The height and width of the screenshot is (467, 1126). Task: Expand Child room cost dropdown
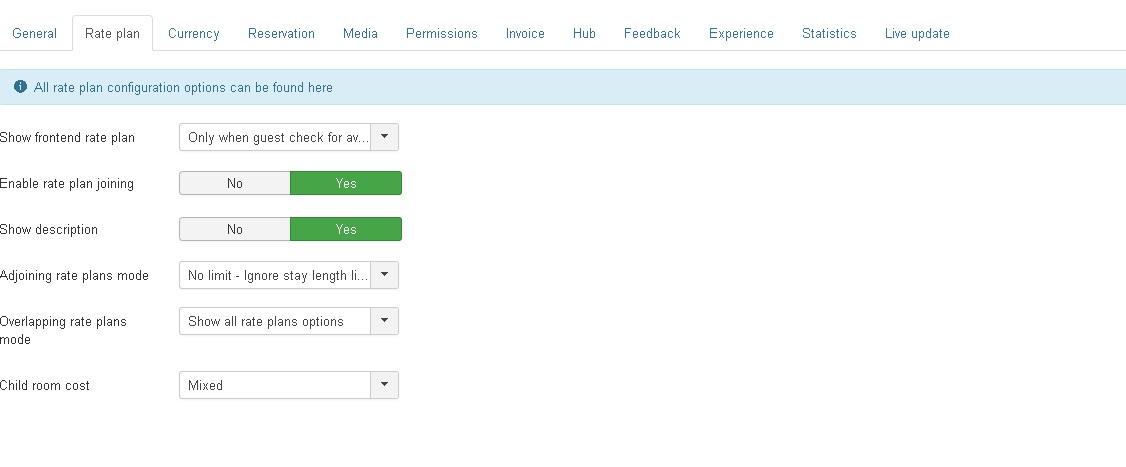288,385
